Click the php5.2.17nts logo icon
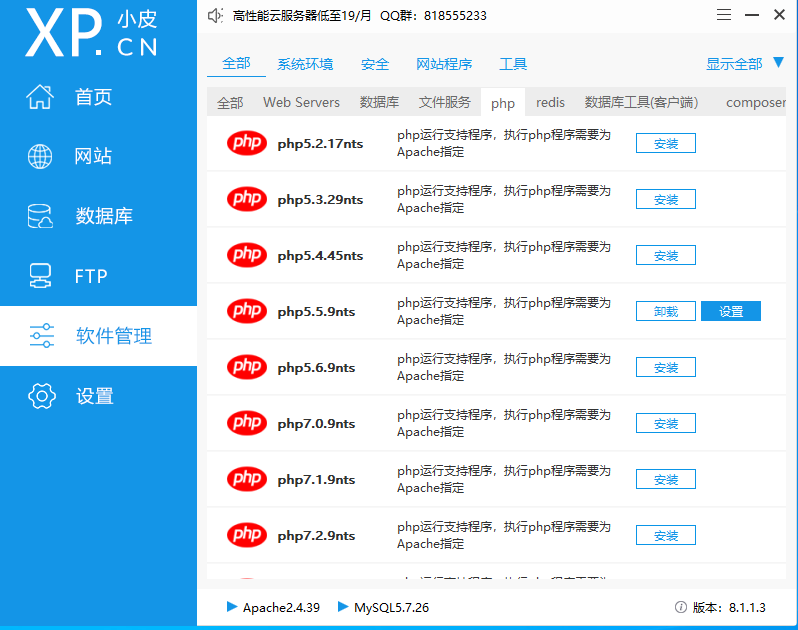Viewport: 798px width, 630px height. [x=247, y=143]
